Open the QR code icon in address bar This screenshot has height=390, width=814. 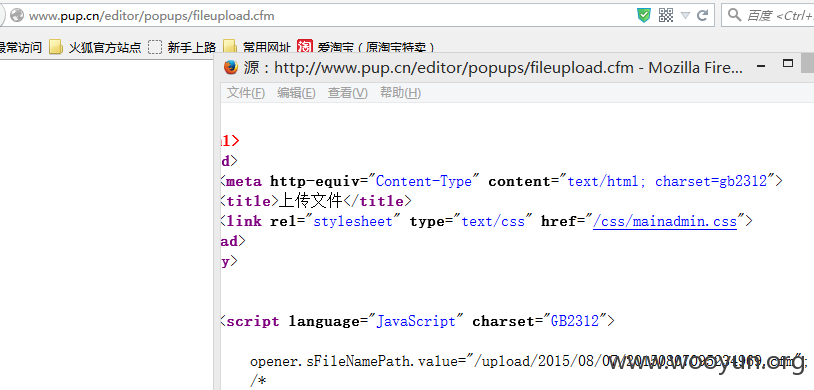pyautogui.click(x=666, y=16)
